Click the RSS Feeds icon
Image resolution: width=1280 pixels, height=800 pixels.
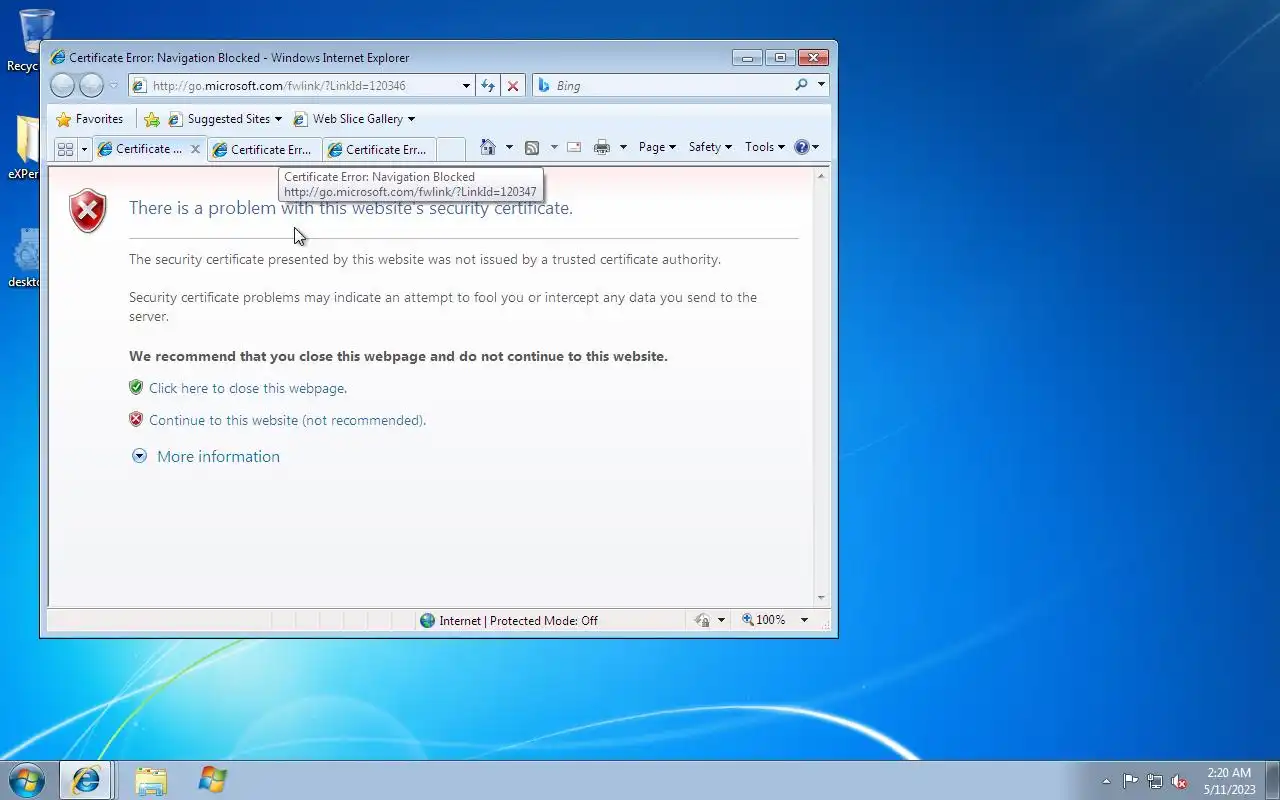(x=532, y=147)
